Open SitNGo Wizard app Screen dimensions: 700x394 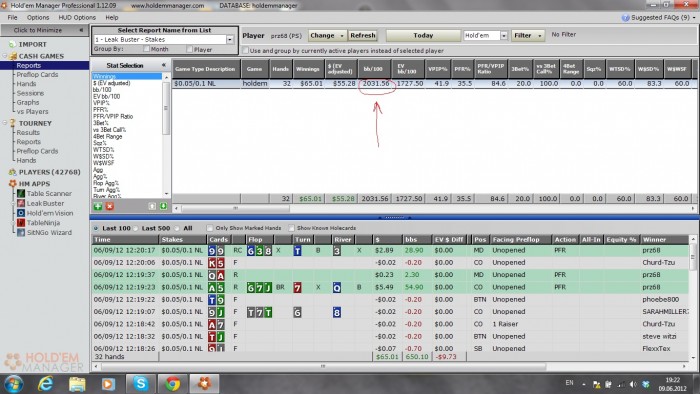pos(49,232)
